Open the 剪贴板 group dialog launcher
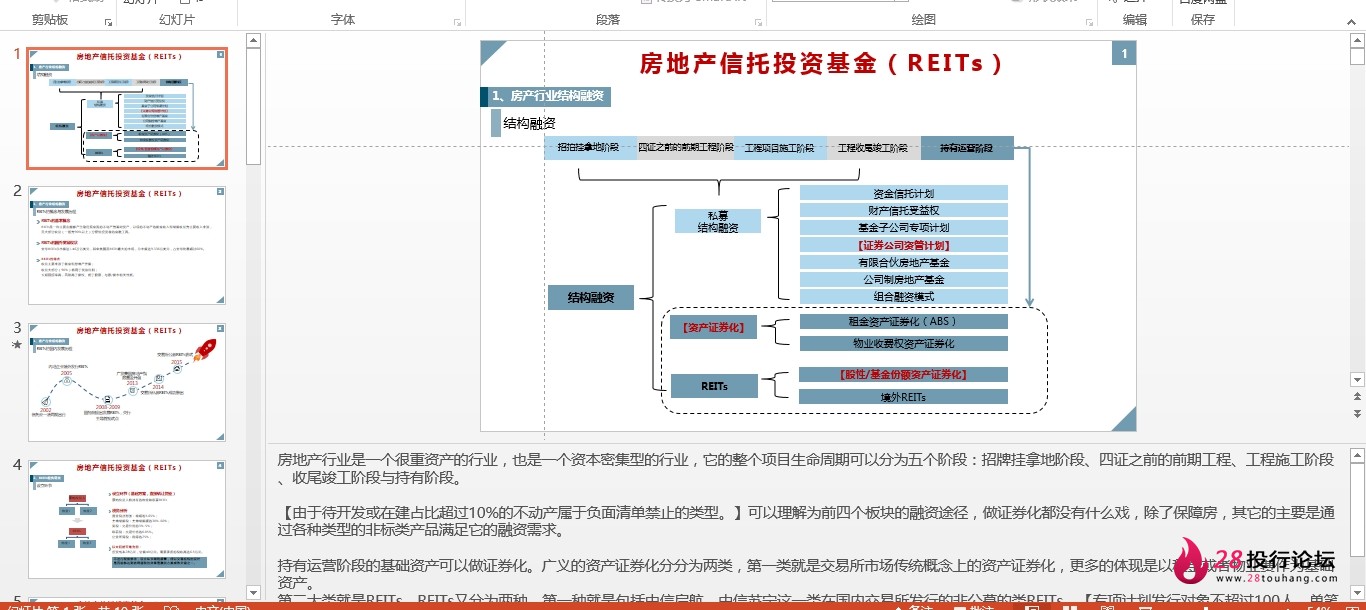1366x610 pixels. point(108,21)
